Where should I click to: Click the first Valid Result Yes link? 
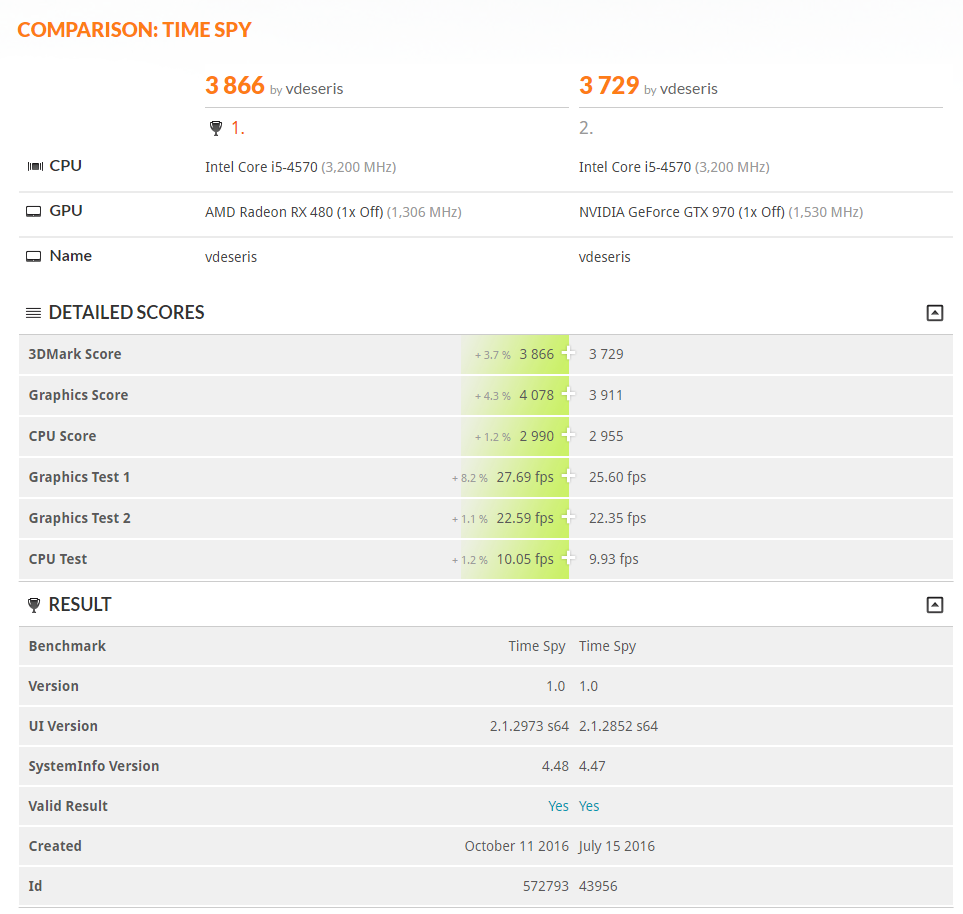click(558, 806)
